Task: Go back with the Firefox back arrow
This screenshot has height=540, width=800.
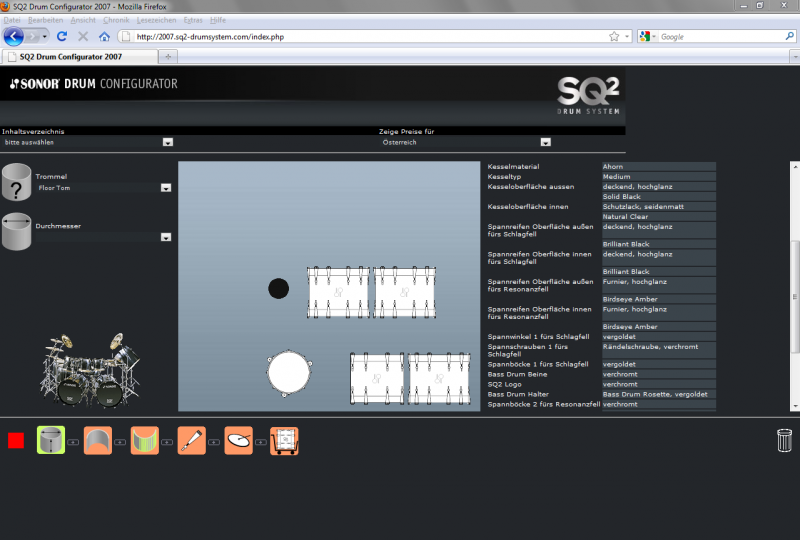Action: pos(14,37)
